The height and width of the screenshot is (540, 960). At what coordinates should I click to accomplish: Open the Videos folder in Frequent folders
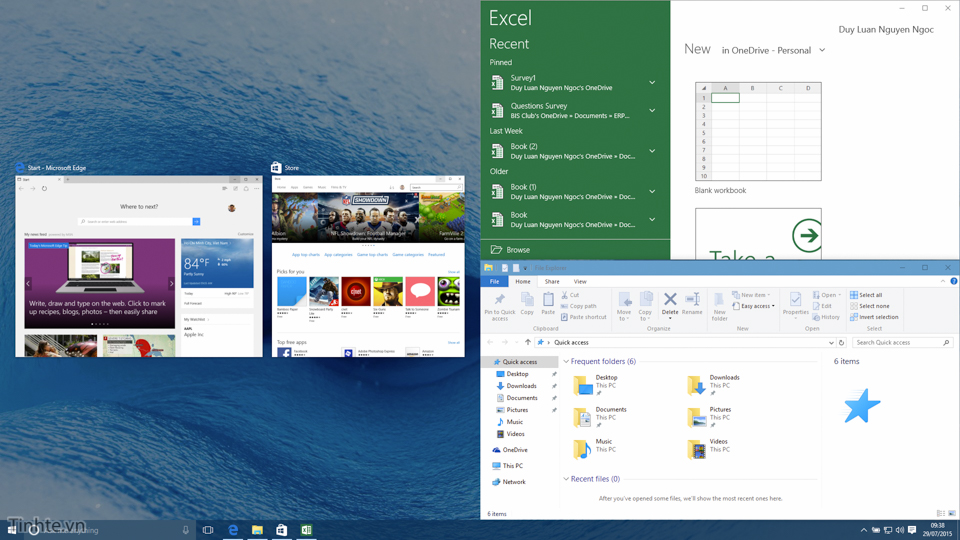(707, 449)
